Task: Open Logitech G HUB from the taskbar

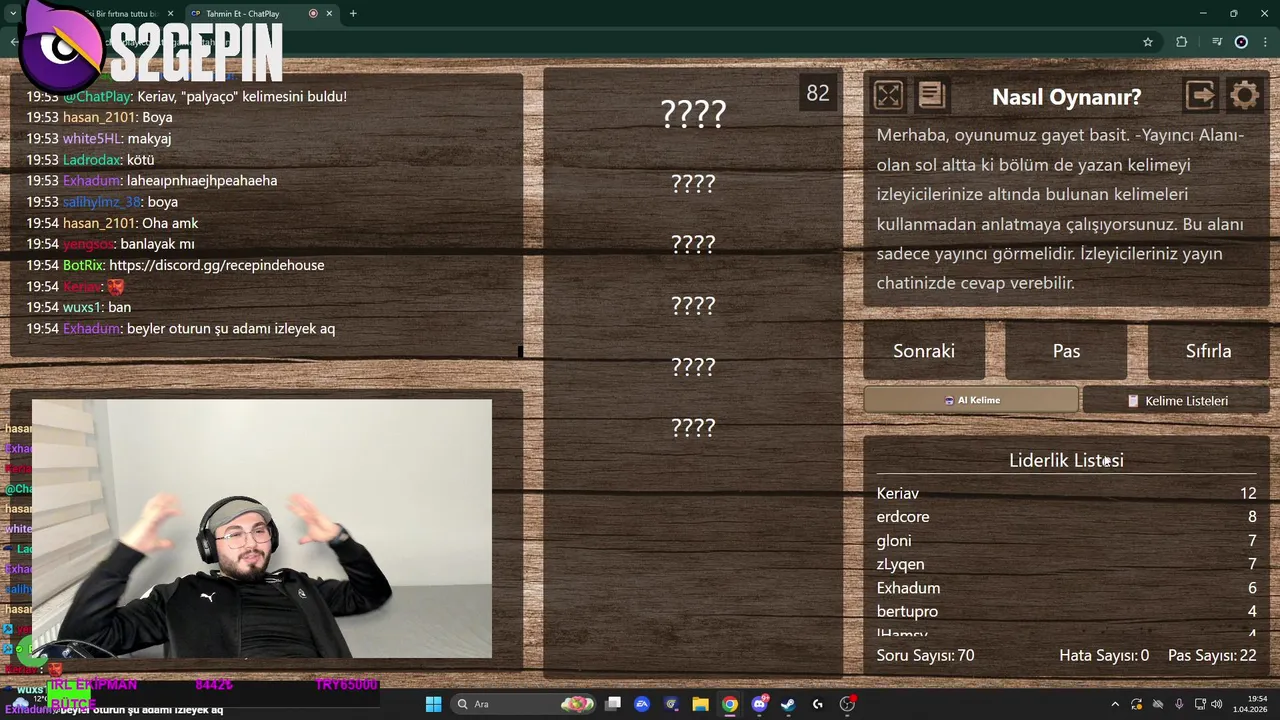Action: tap(818, 704)
